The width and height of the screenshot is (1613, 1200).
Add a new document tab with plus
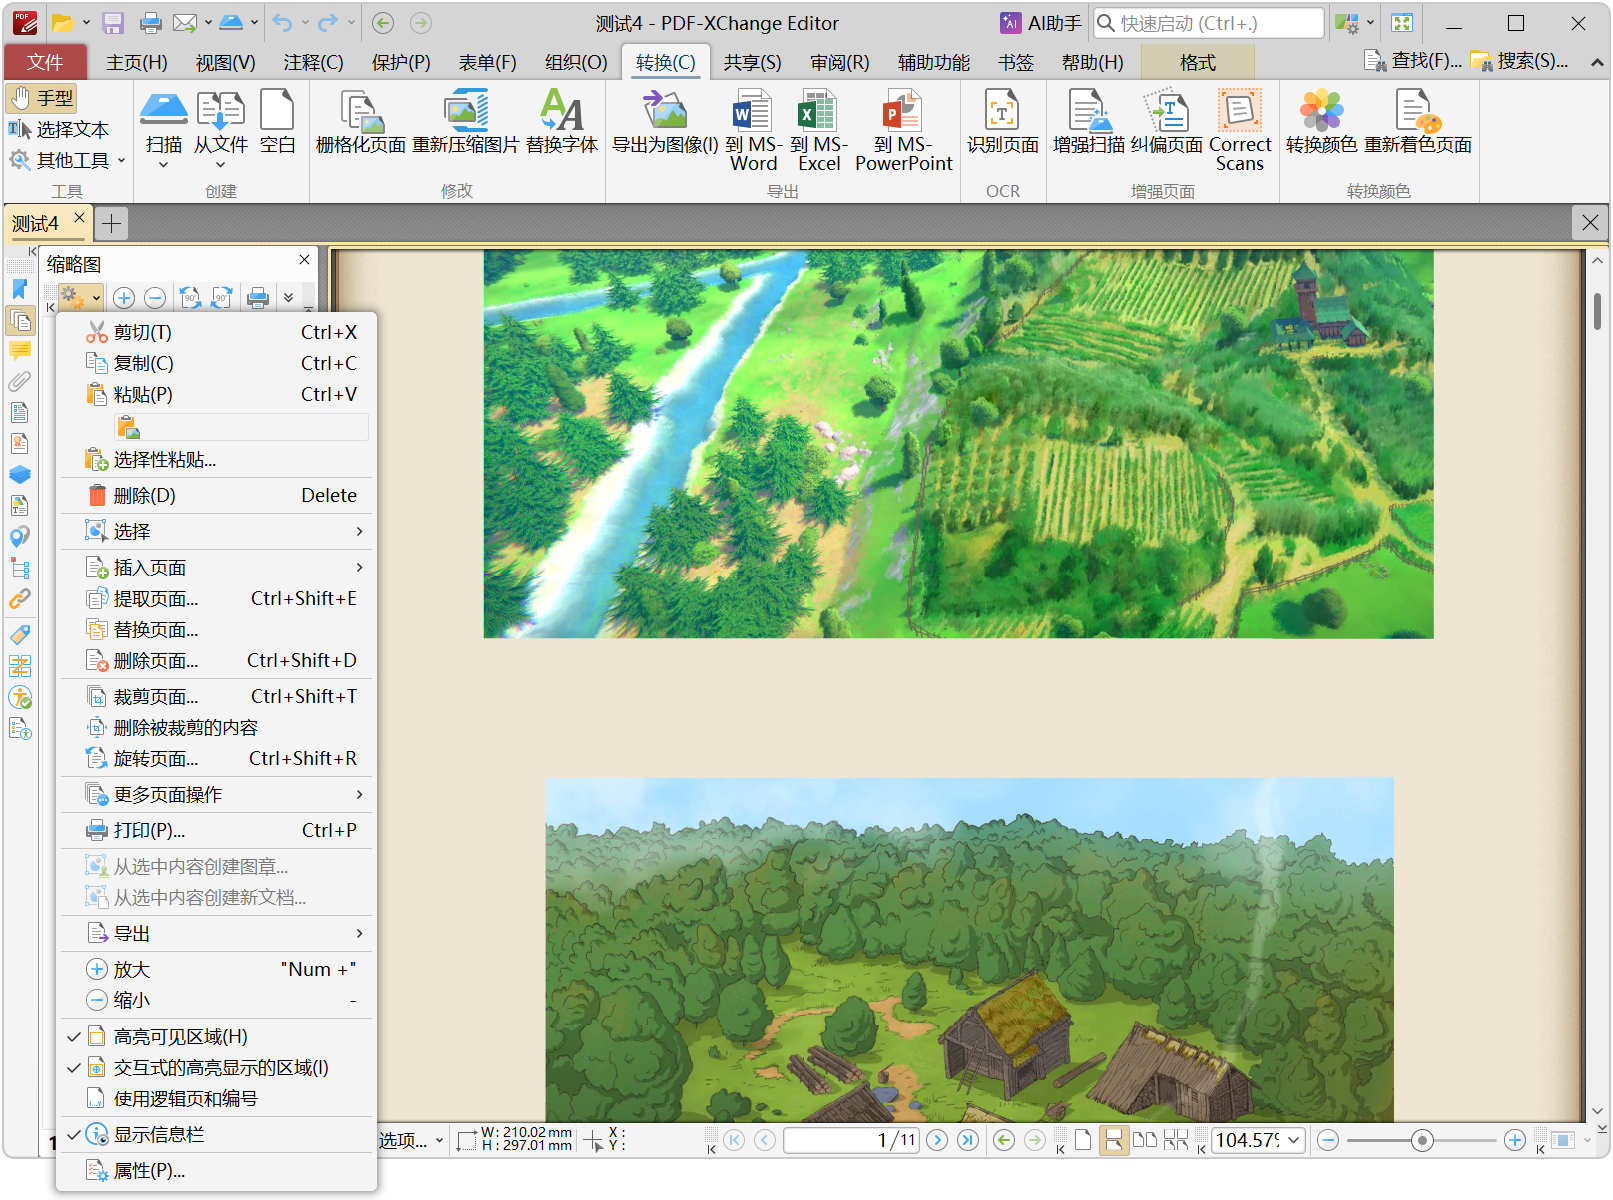coord(112,223)
